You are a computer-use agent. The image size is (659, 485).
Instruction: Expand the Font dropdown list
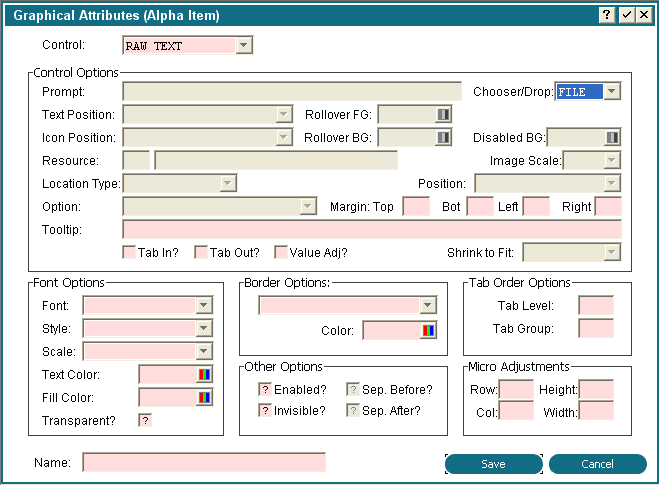(205, 306)
